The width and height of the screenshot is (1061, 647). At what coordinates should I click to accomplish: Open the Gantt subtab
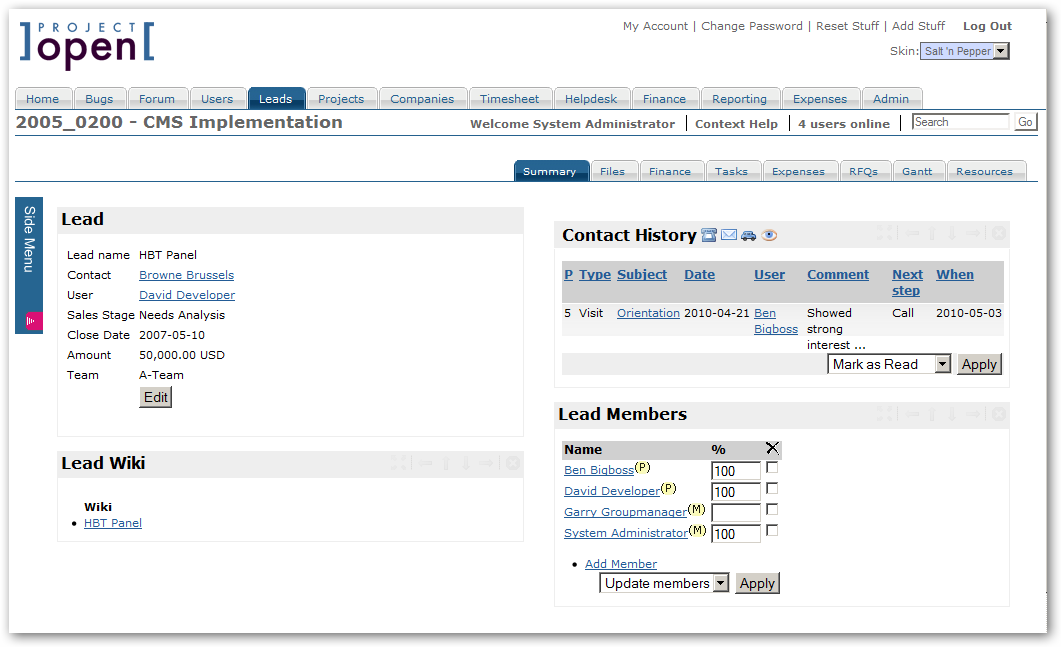pyautogui.click(x=918, y=170)
